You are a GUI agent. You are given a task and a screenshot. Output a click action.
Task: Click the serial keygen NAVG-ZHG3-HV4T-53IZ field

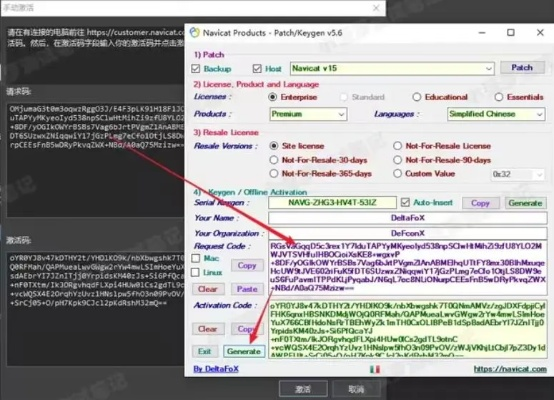tap(332, 203)
